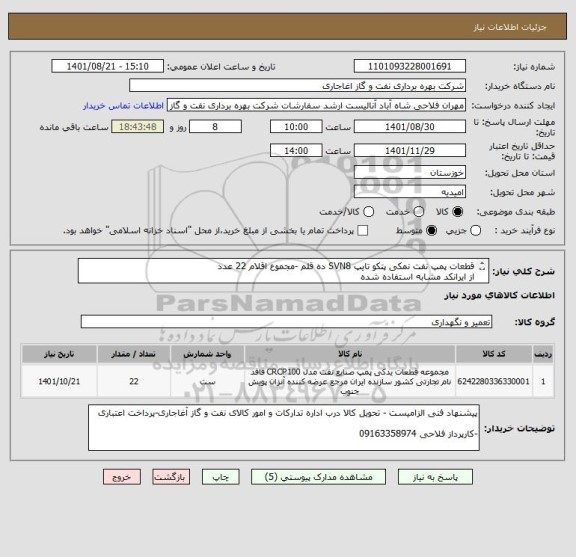The height and width of the screenshot is (557, 576).
Task: Click the شرح کلی نیاز label
Action: coord(523,272)
